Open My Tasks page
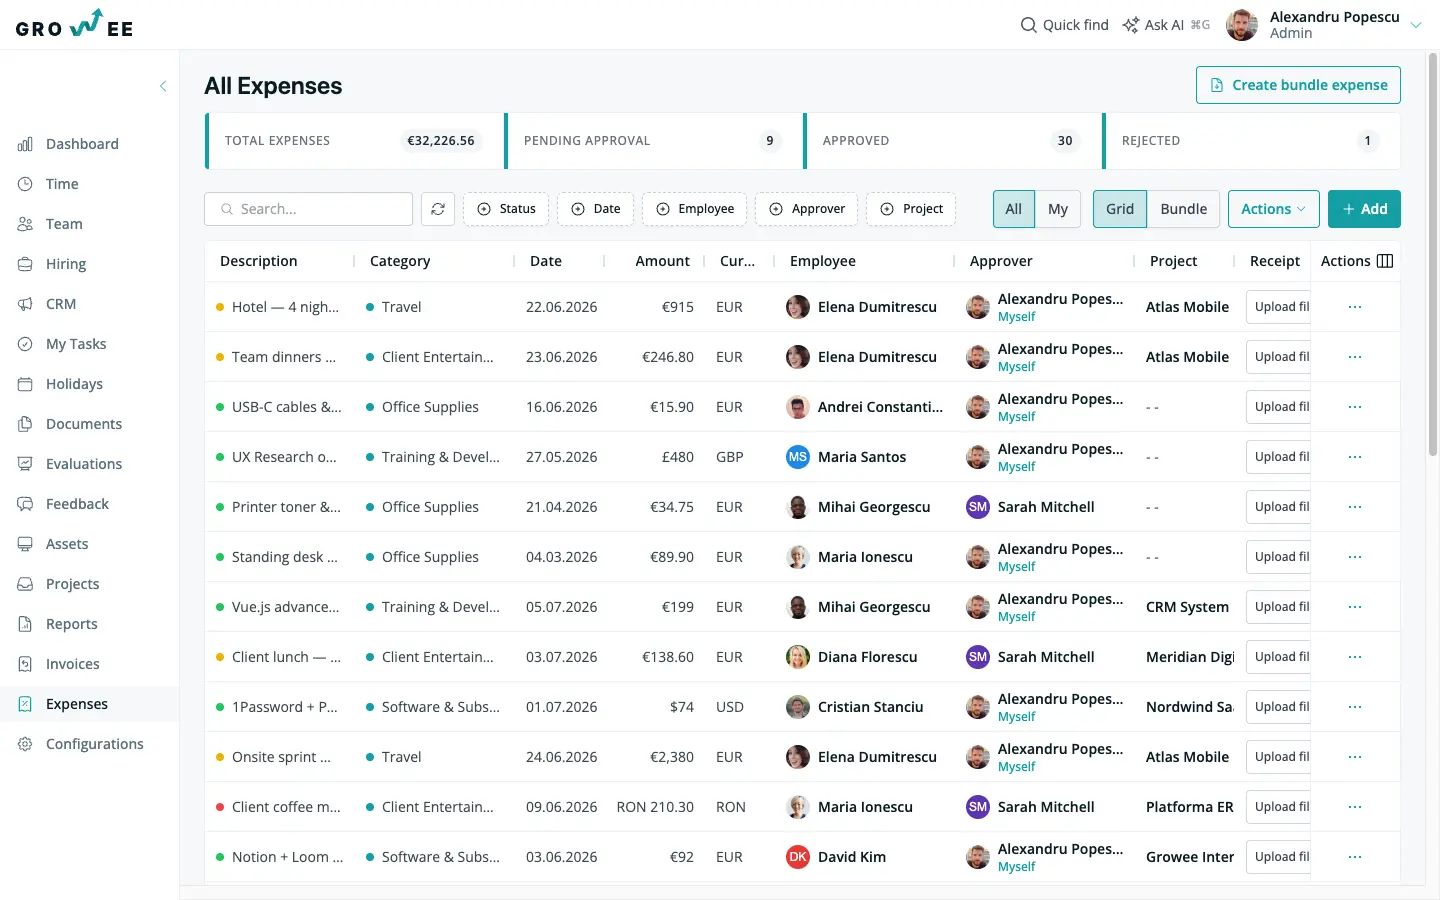The image size is (1440, 900). click(x=76, y=344)
